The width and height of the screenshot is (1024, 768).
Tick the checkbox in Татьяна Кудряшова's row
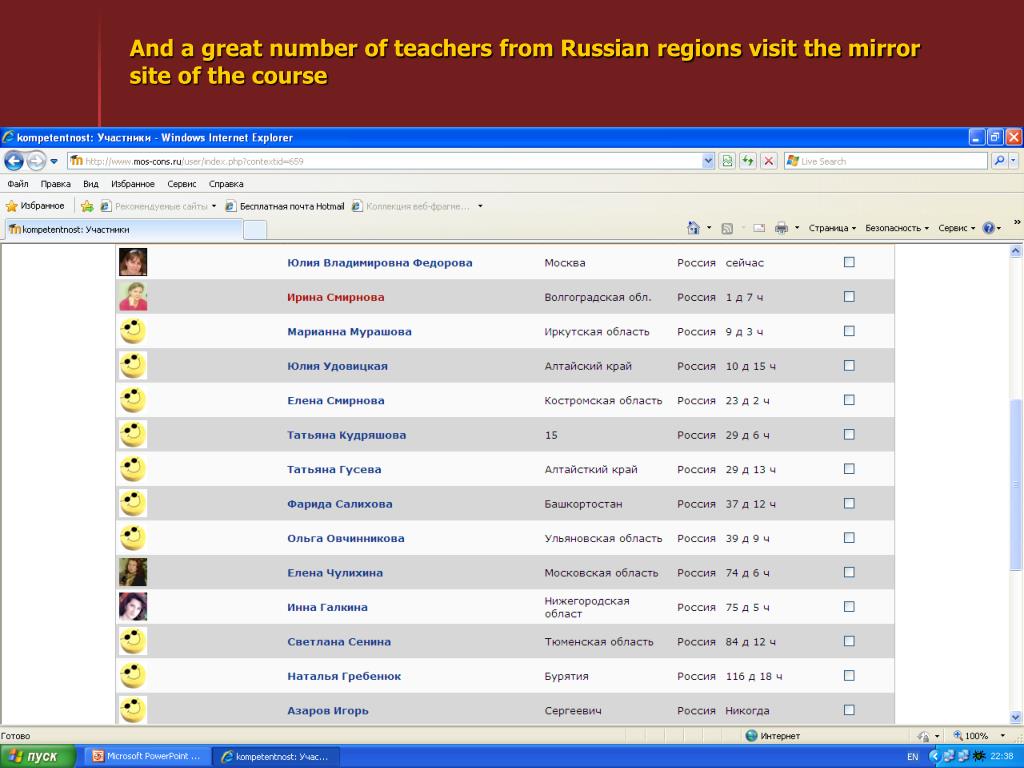coord(849,434)
